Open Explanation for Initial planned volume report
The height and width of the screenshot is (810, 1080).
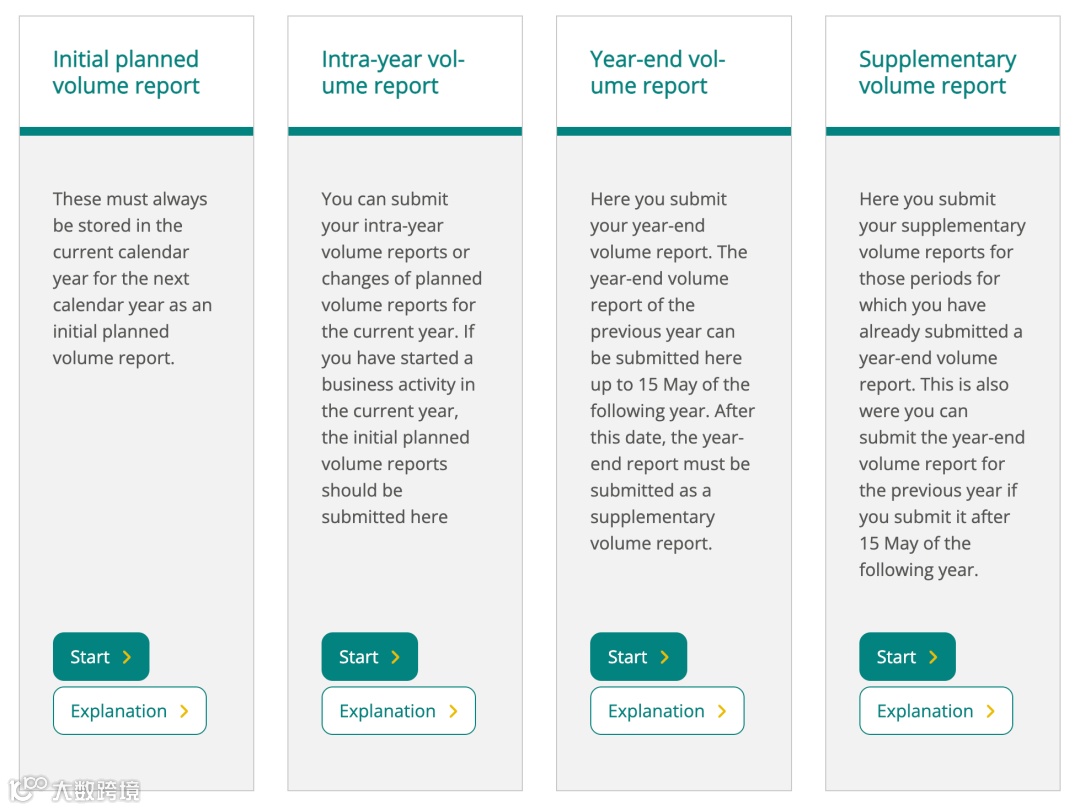coord(129,711)
